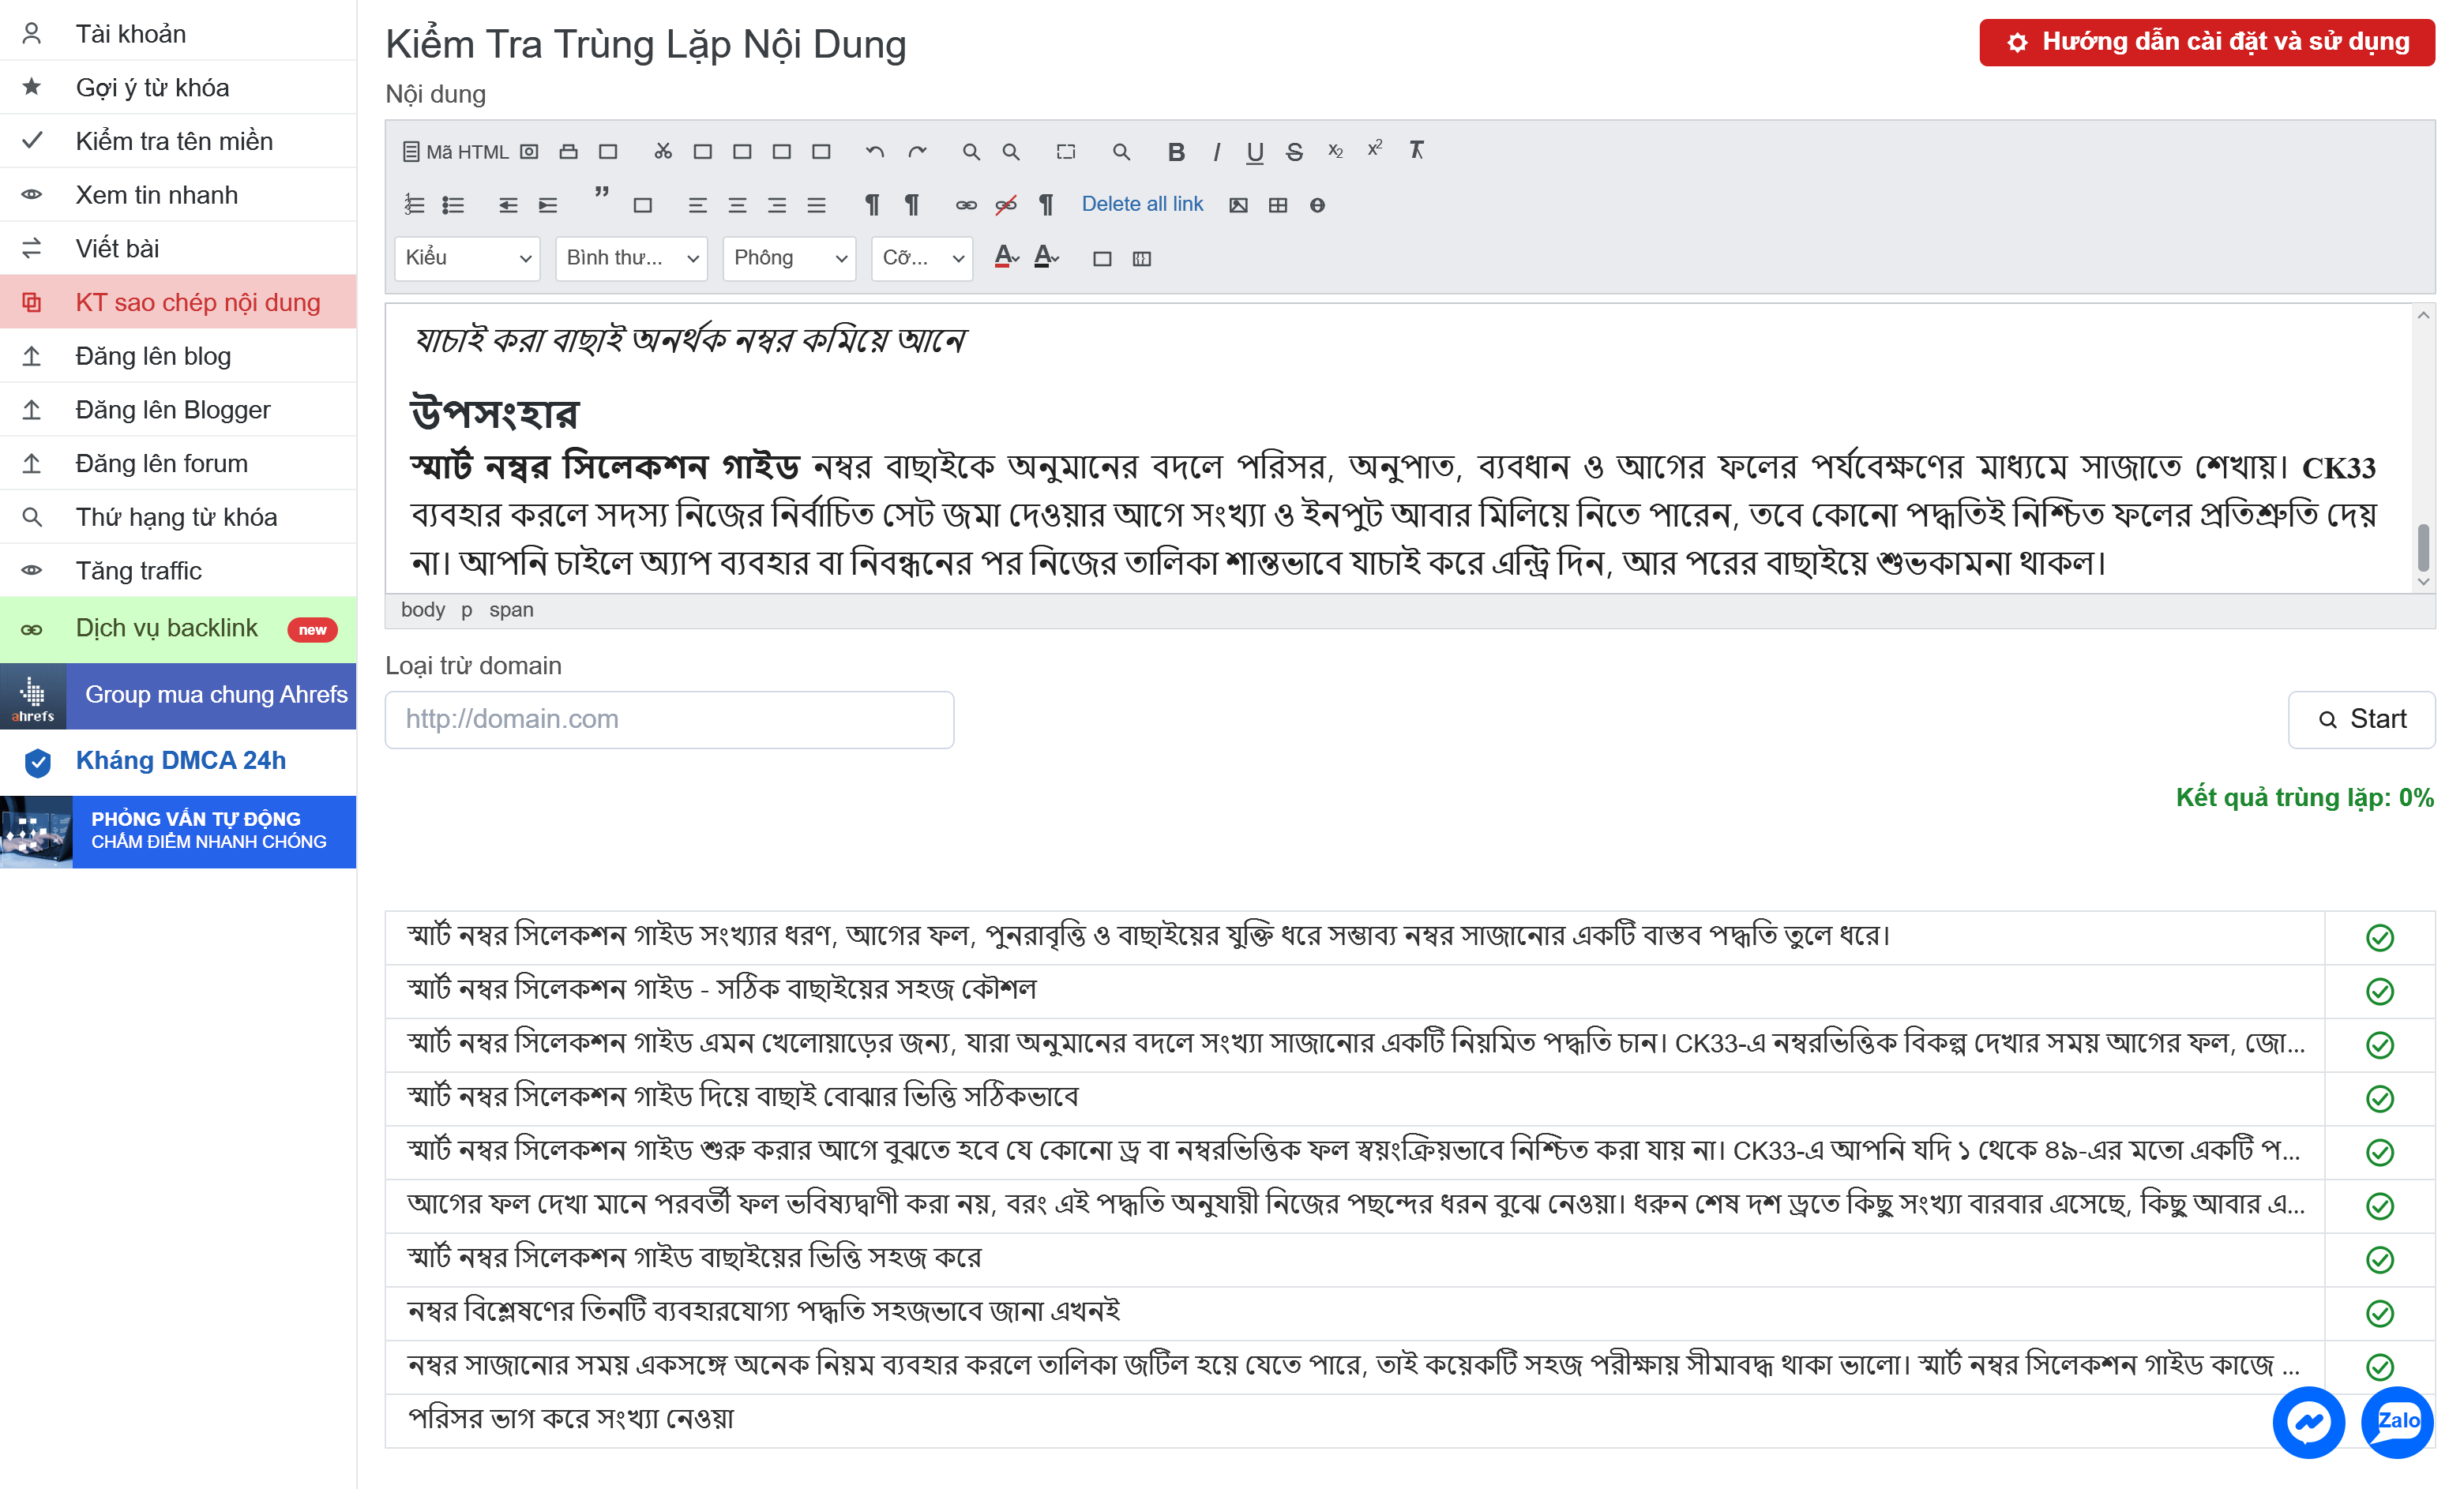The height and width of the screenshot is (1489, 2464).
Task: Click the Insert Table icon
Action: (x=1278, y=205)
